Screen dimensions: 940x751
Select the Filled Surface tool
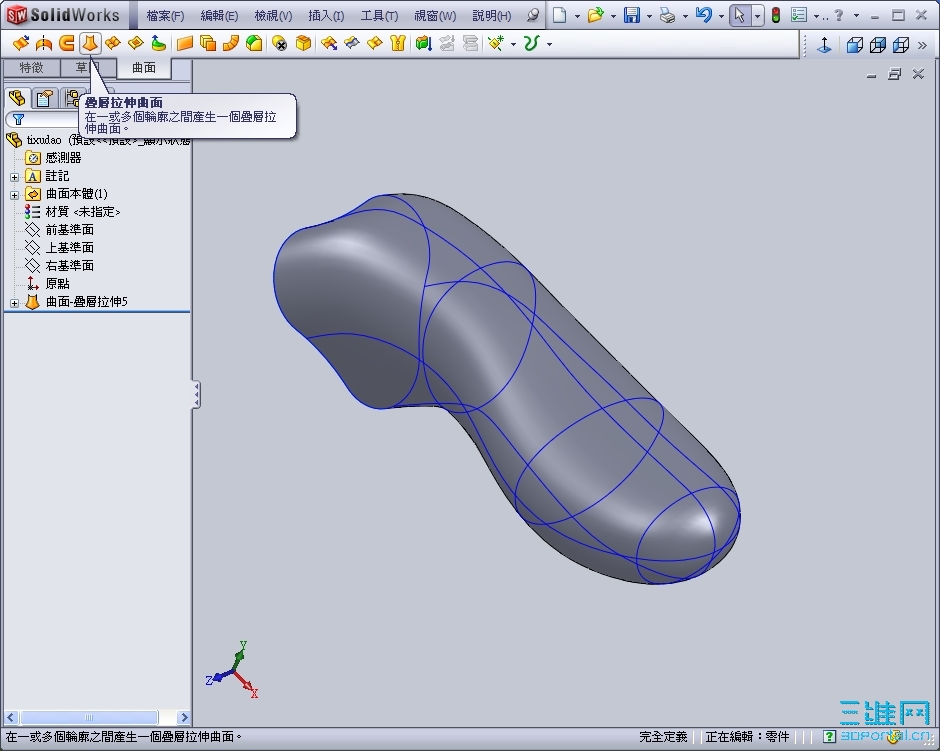[x=136, y=43]
